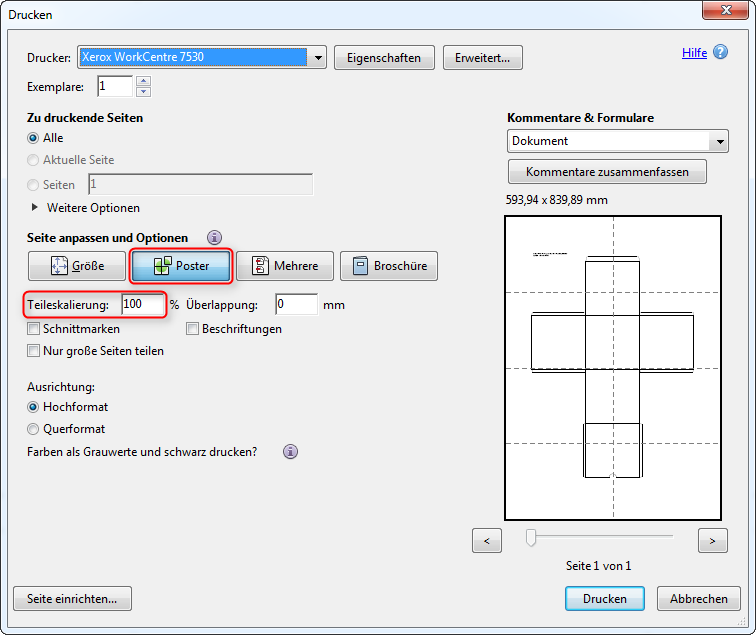Choose the Mehrere pages-per-sheet option
Image resolution: width=756 pixels, height=635 pixels.
pos(285,266)
